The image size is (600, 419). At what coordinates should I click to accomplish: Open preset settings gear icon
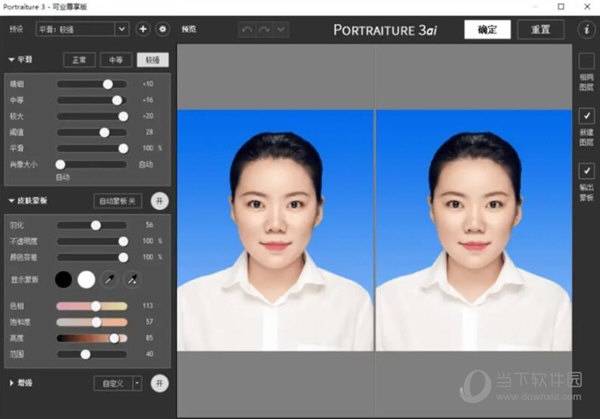point(163,29)
